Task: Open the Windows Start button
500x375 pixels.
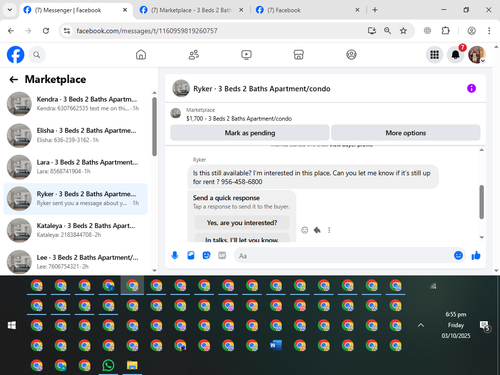Action: (12, 325)
